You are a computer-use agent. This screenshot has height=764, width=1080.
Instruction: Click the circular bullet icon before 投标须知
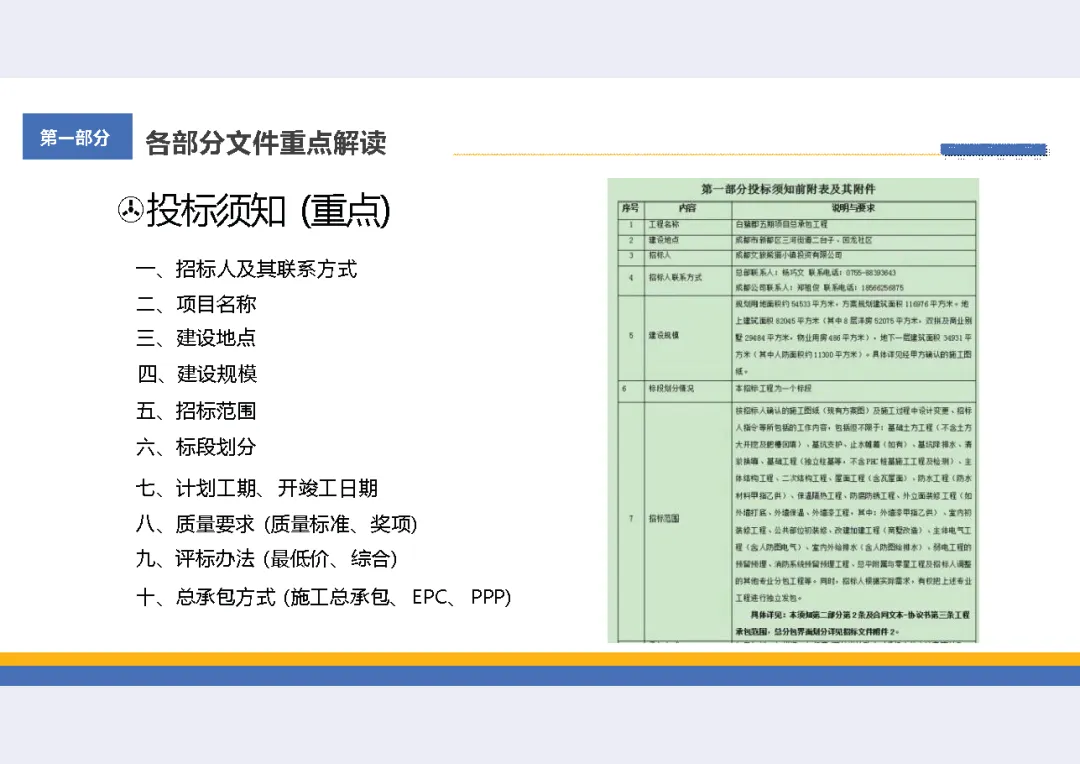pyautogui.click(x=130, y=210)
